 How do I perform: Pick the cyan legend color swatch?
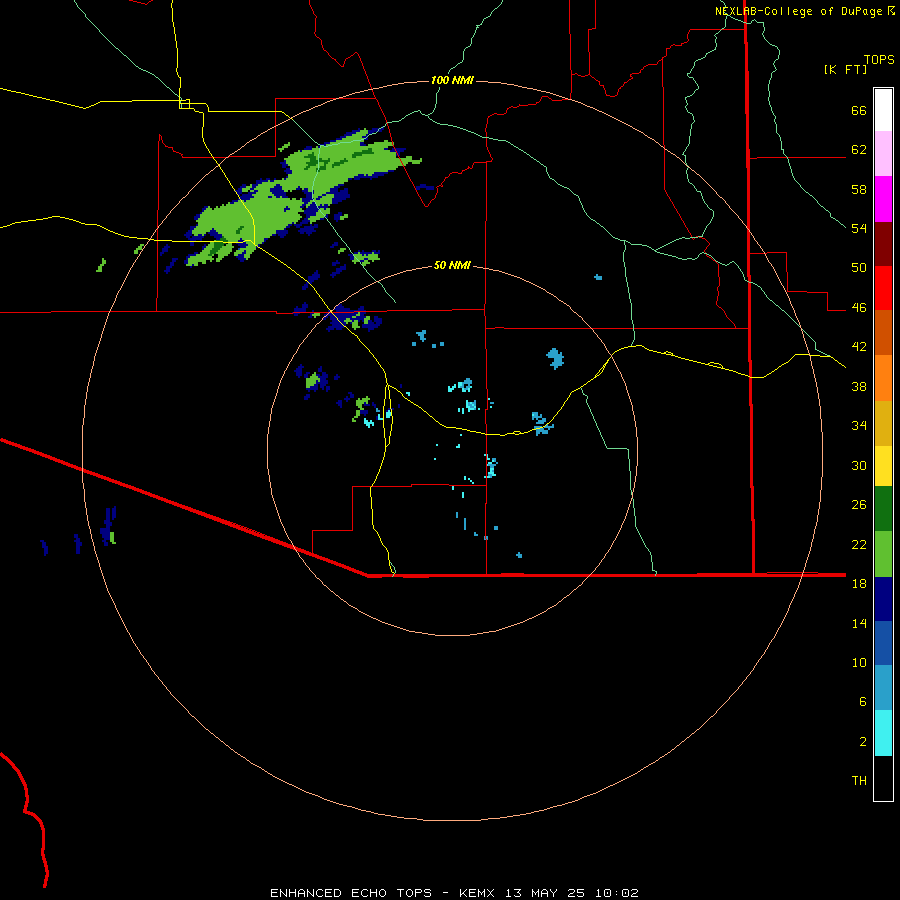pos(883,733)
